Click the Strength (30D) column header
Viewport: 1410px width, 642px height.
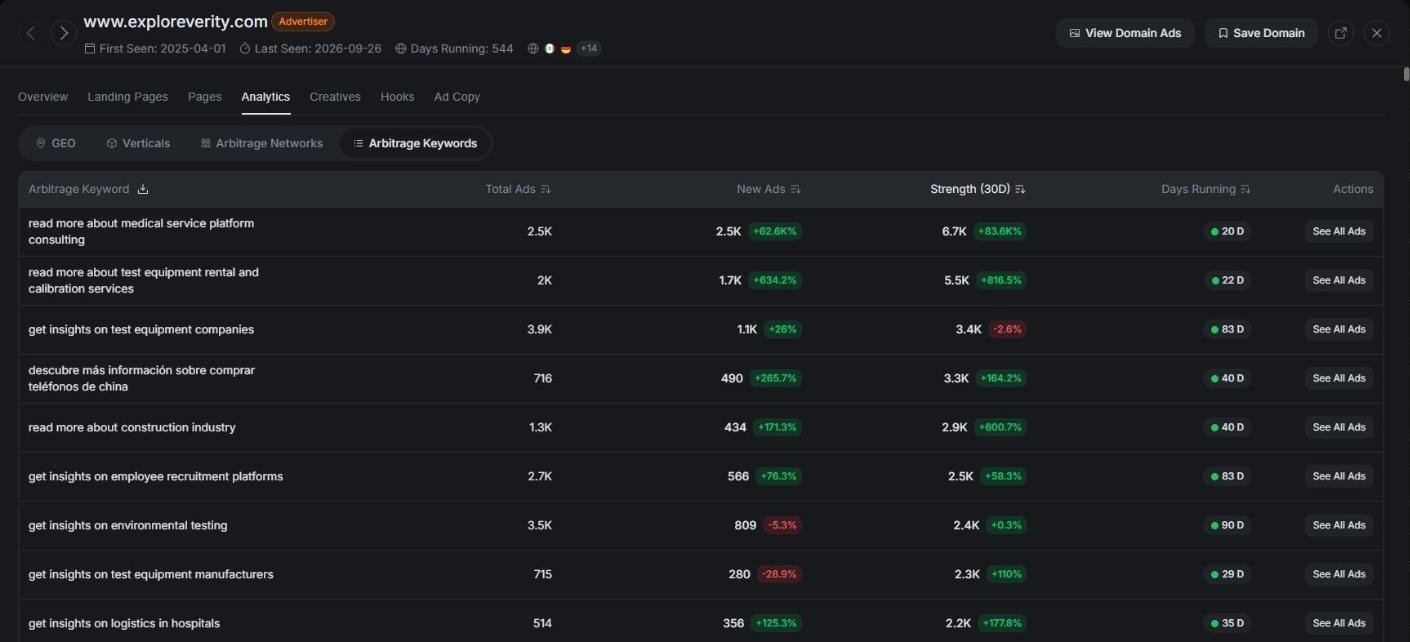coord(970,189)
